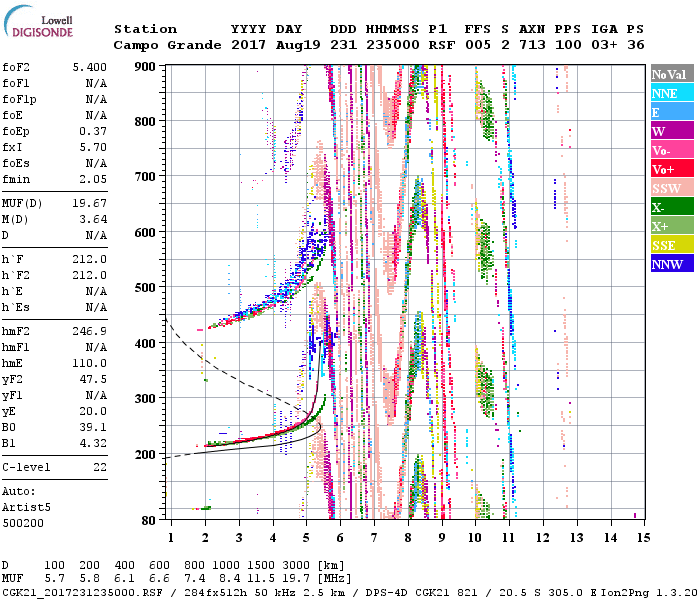Viewport: 700px width, 600px height.
Task: Select the 500 km height axis label
Action: (145, 288)
